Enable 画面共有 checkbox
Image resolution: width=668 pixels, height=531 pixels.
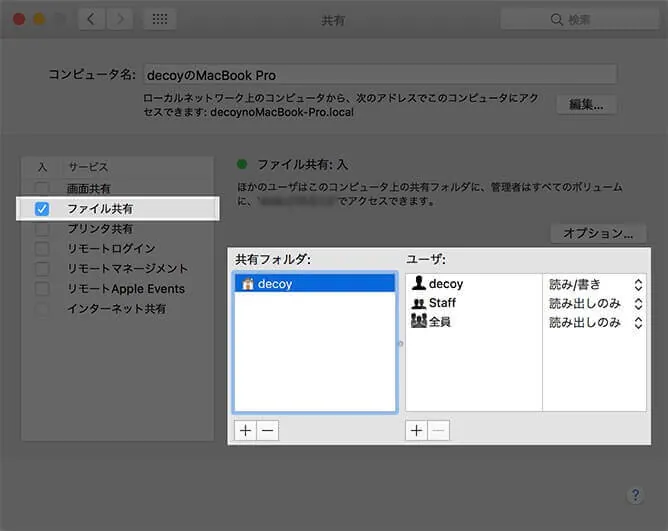(42, 188)
